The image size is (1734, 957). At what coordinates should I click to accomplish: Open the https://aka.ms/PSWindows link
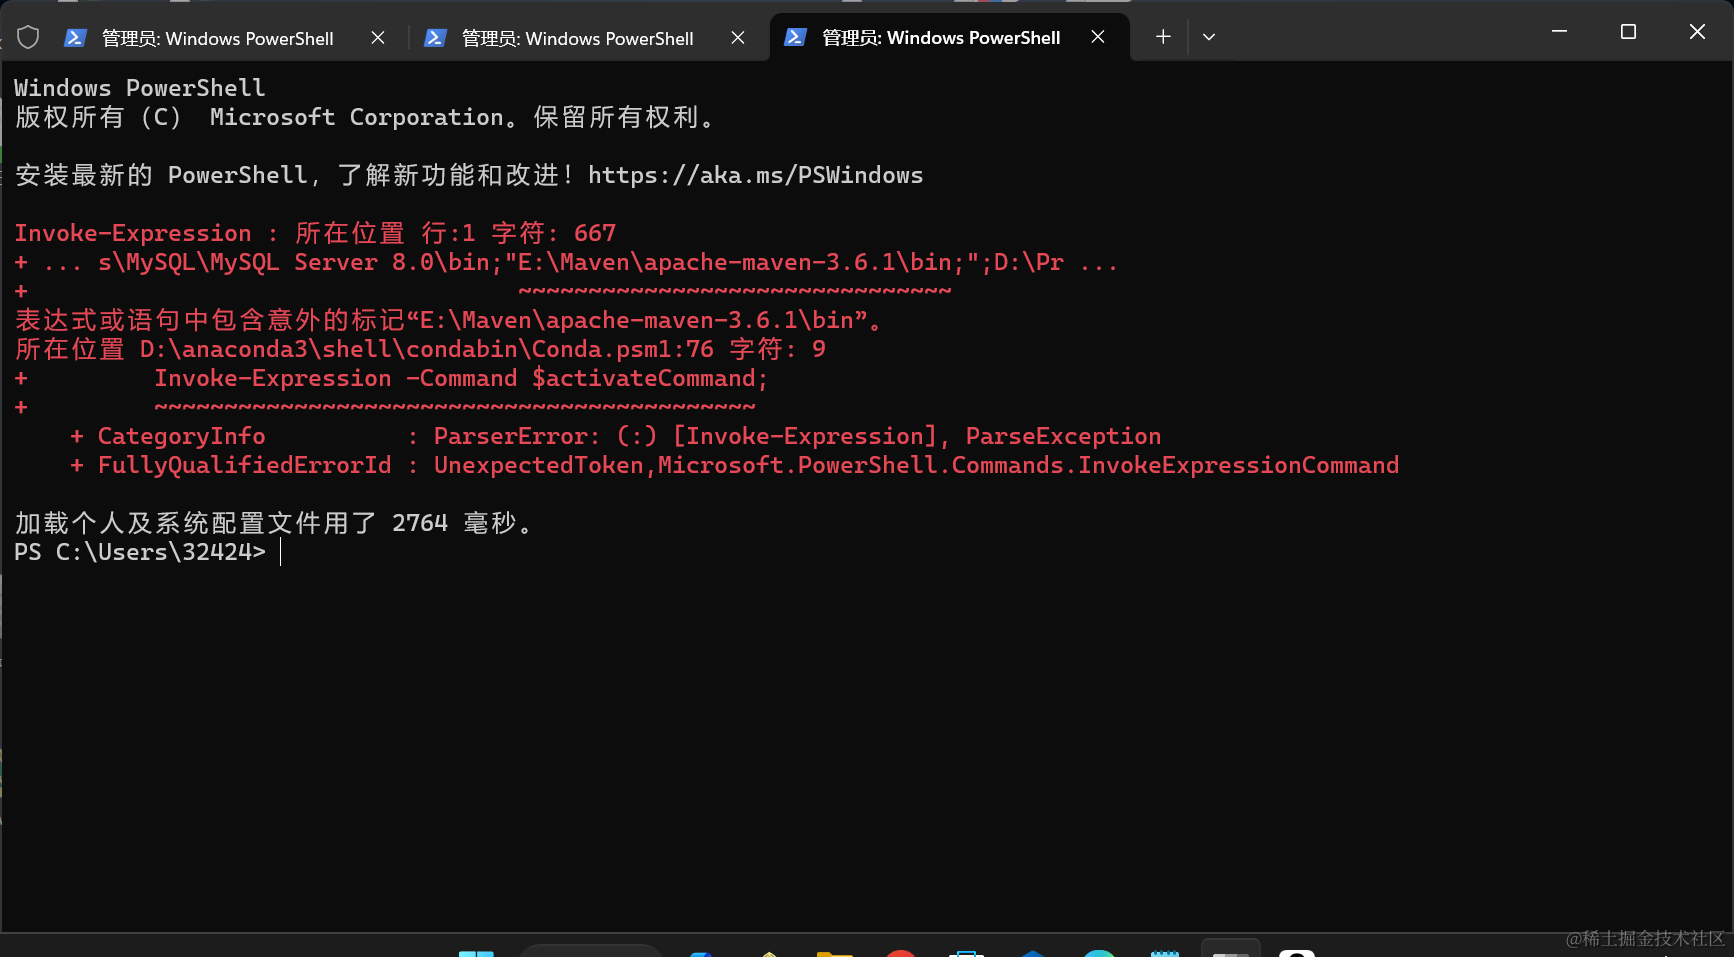756,175
